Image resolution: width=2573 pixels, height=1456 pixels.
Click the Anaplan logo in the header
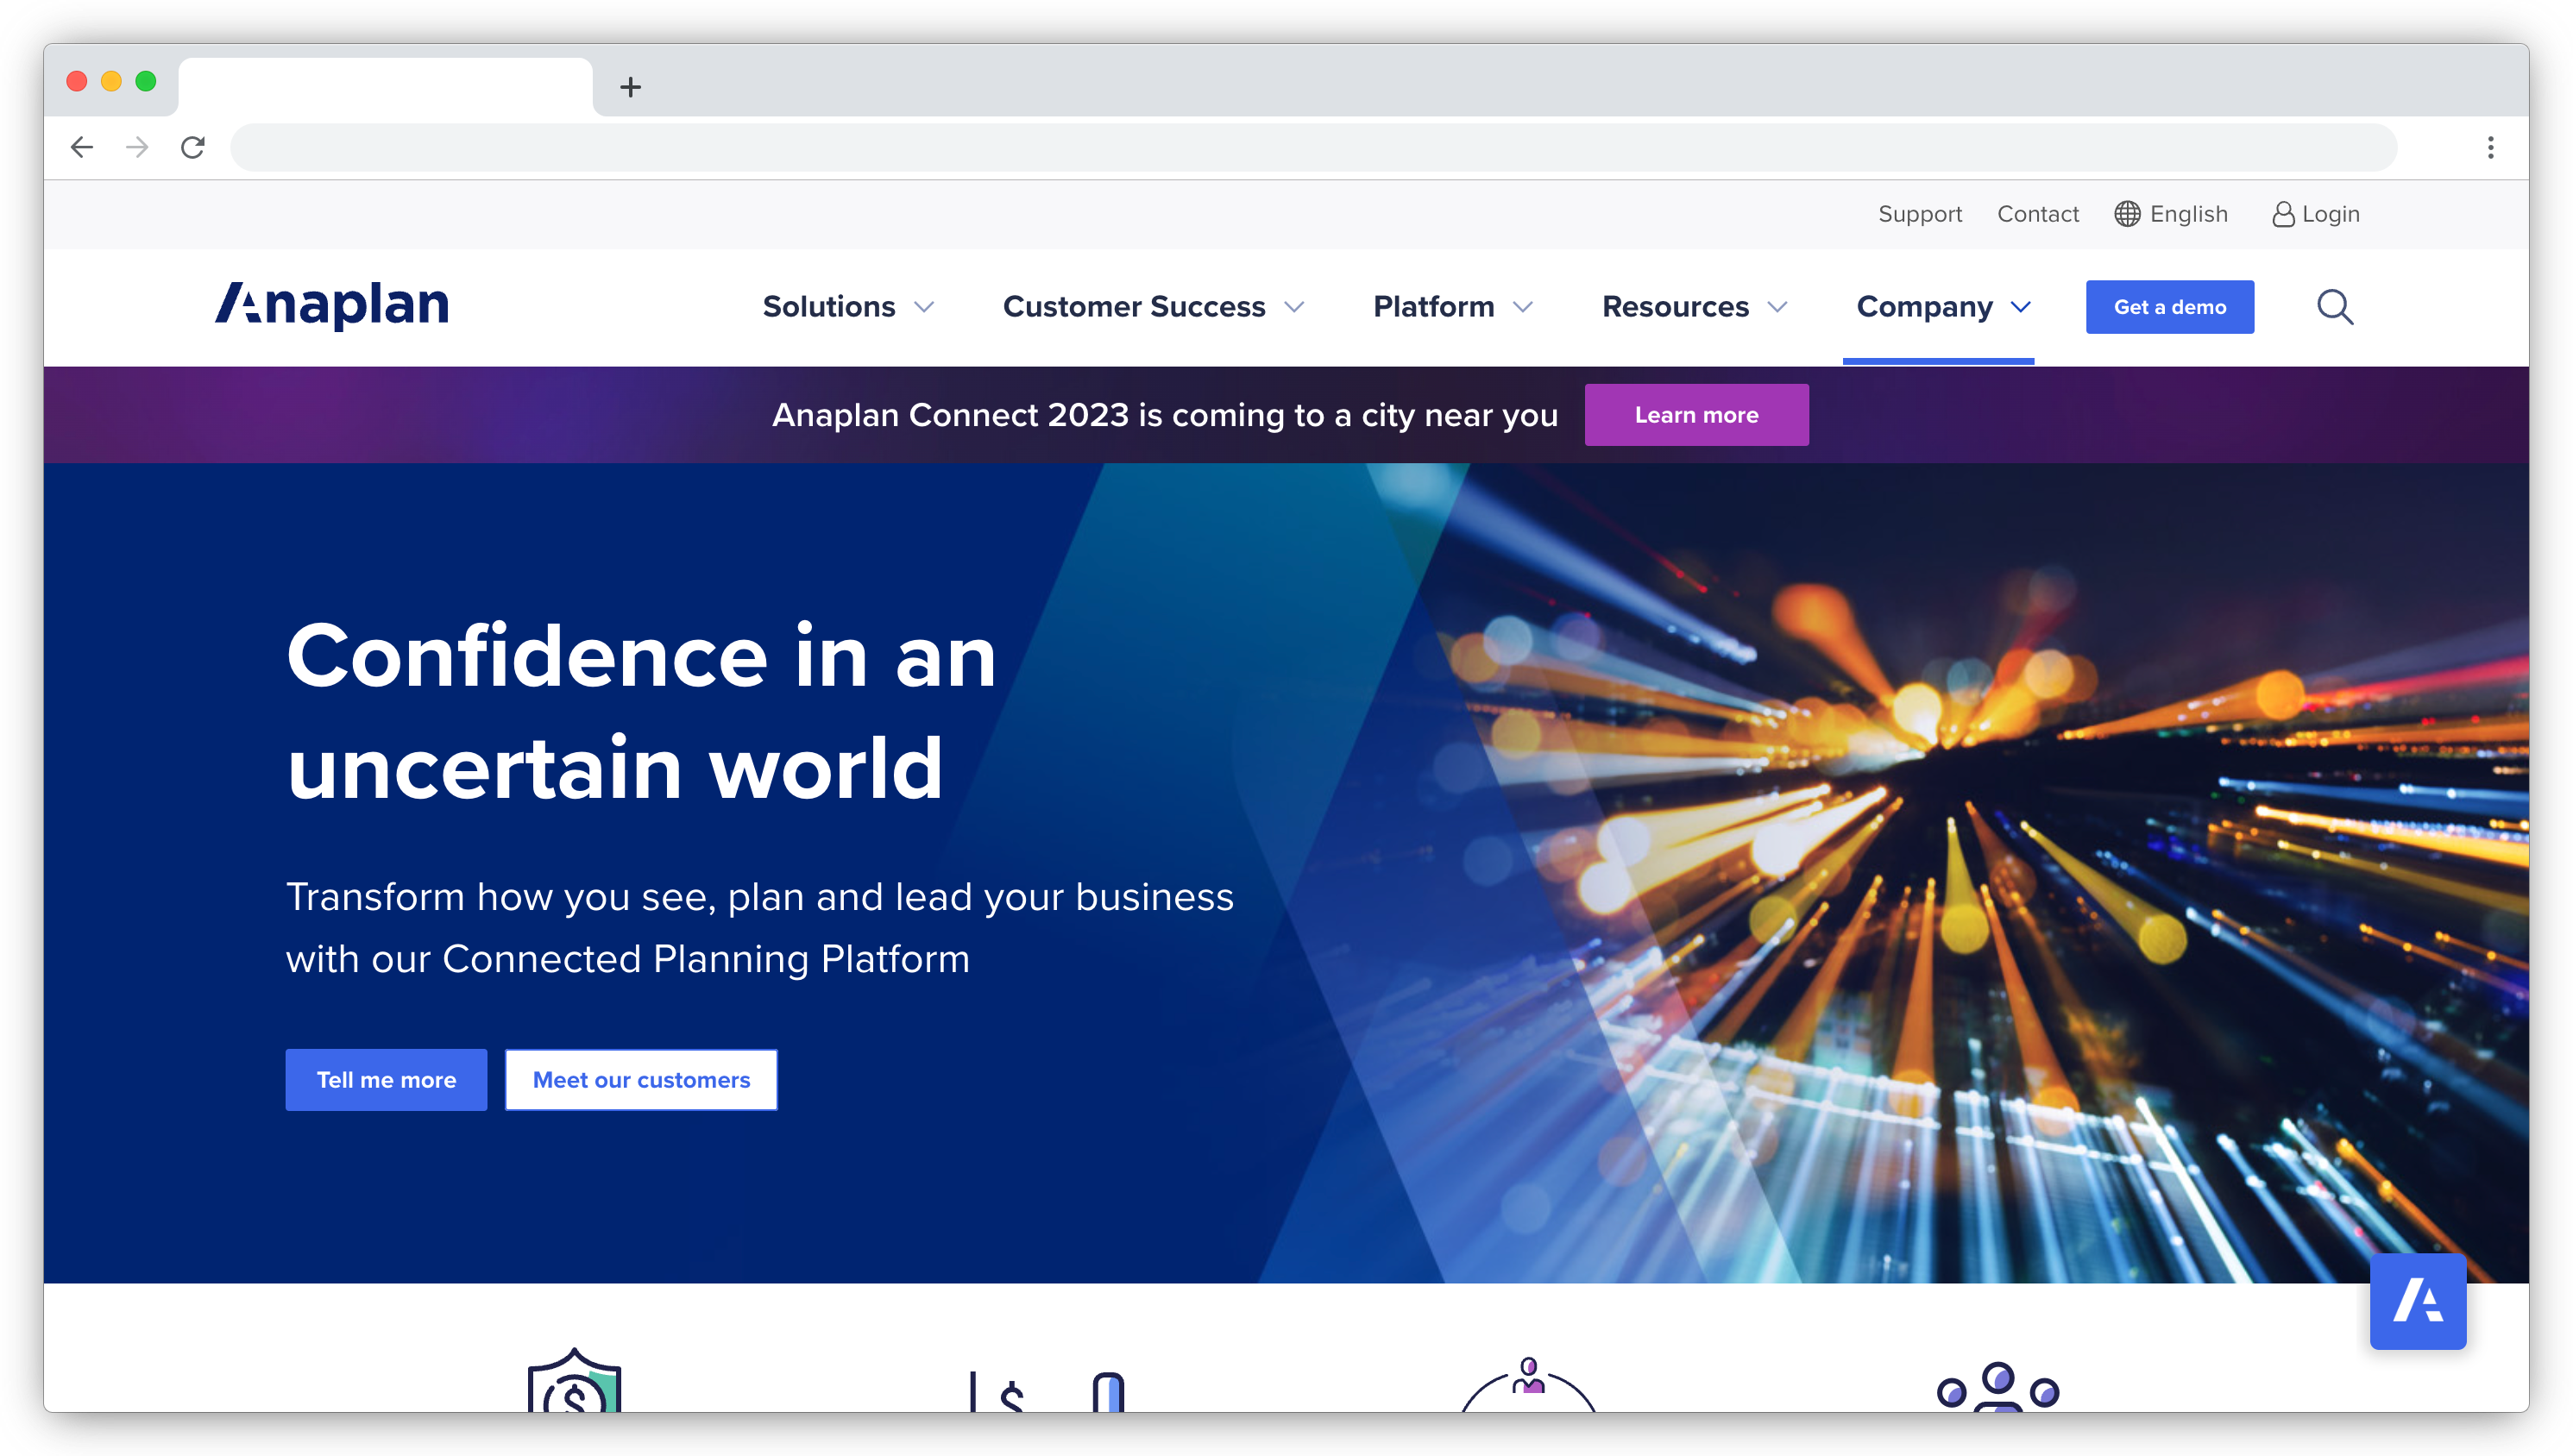pos(332,305)
